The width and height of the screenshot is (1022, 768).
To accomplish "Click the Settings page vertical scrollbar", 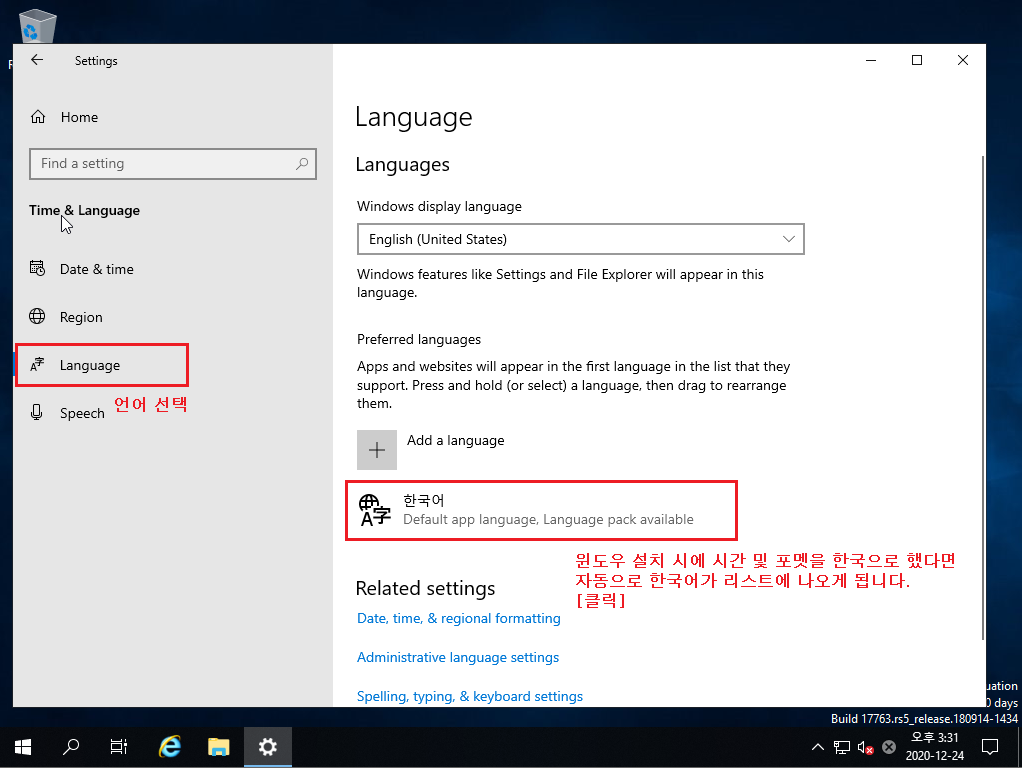I will [982, 398].
